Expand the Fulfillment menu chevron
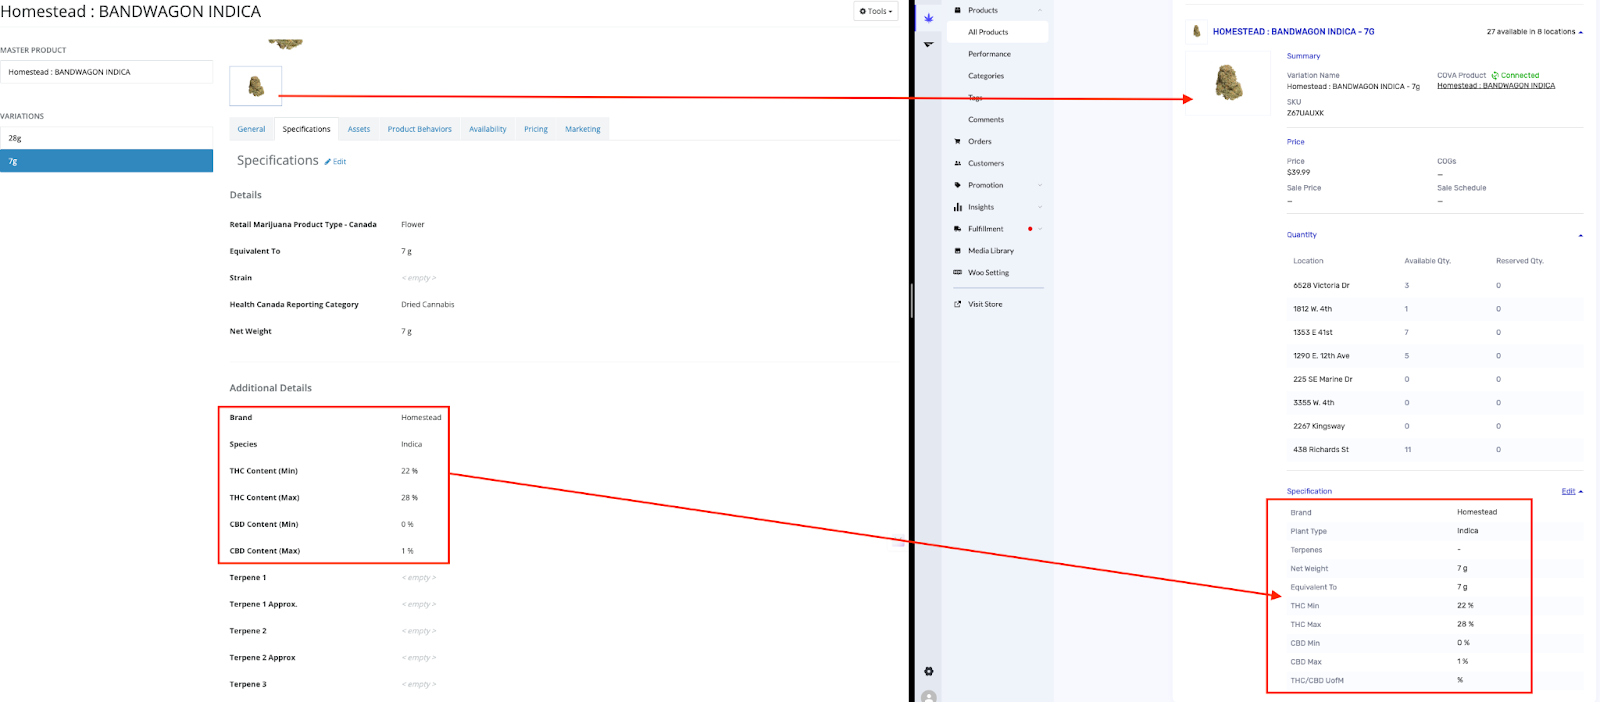The height and width of the screenshot is (702, 1600). (x=1040, y=229)
